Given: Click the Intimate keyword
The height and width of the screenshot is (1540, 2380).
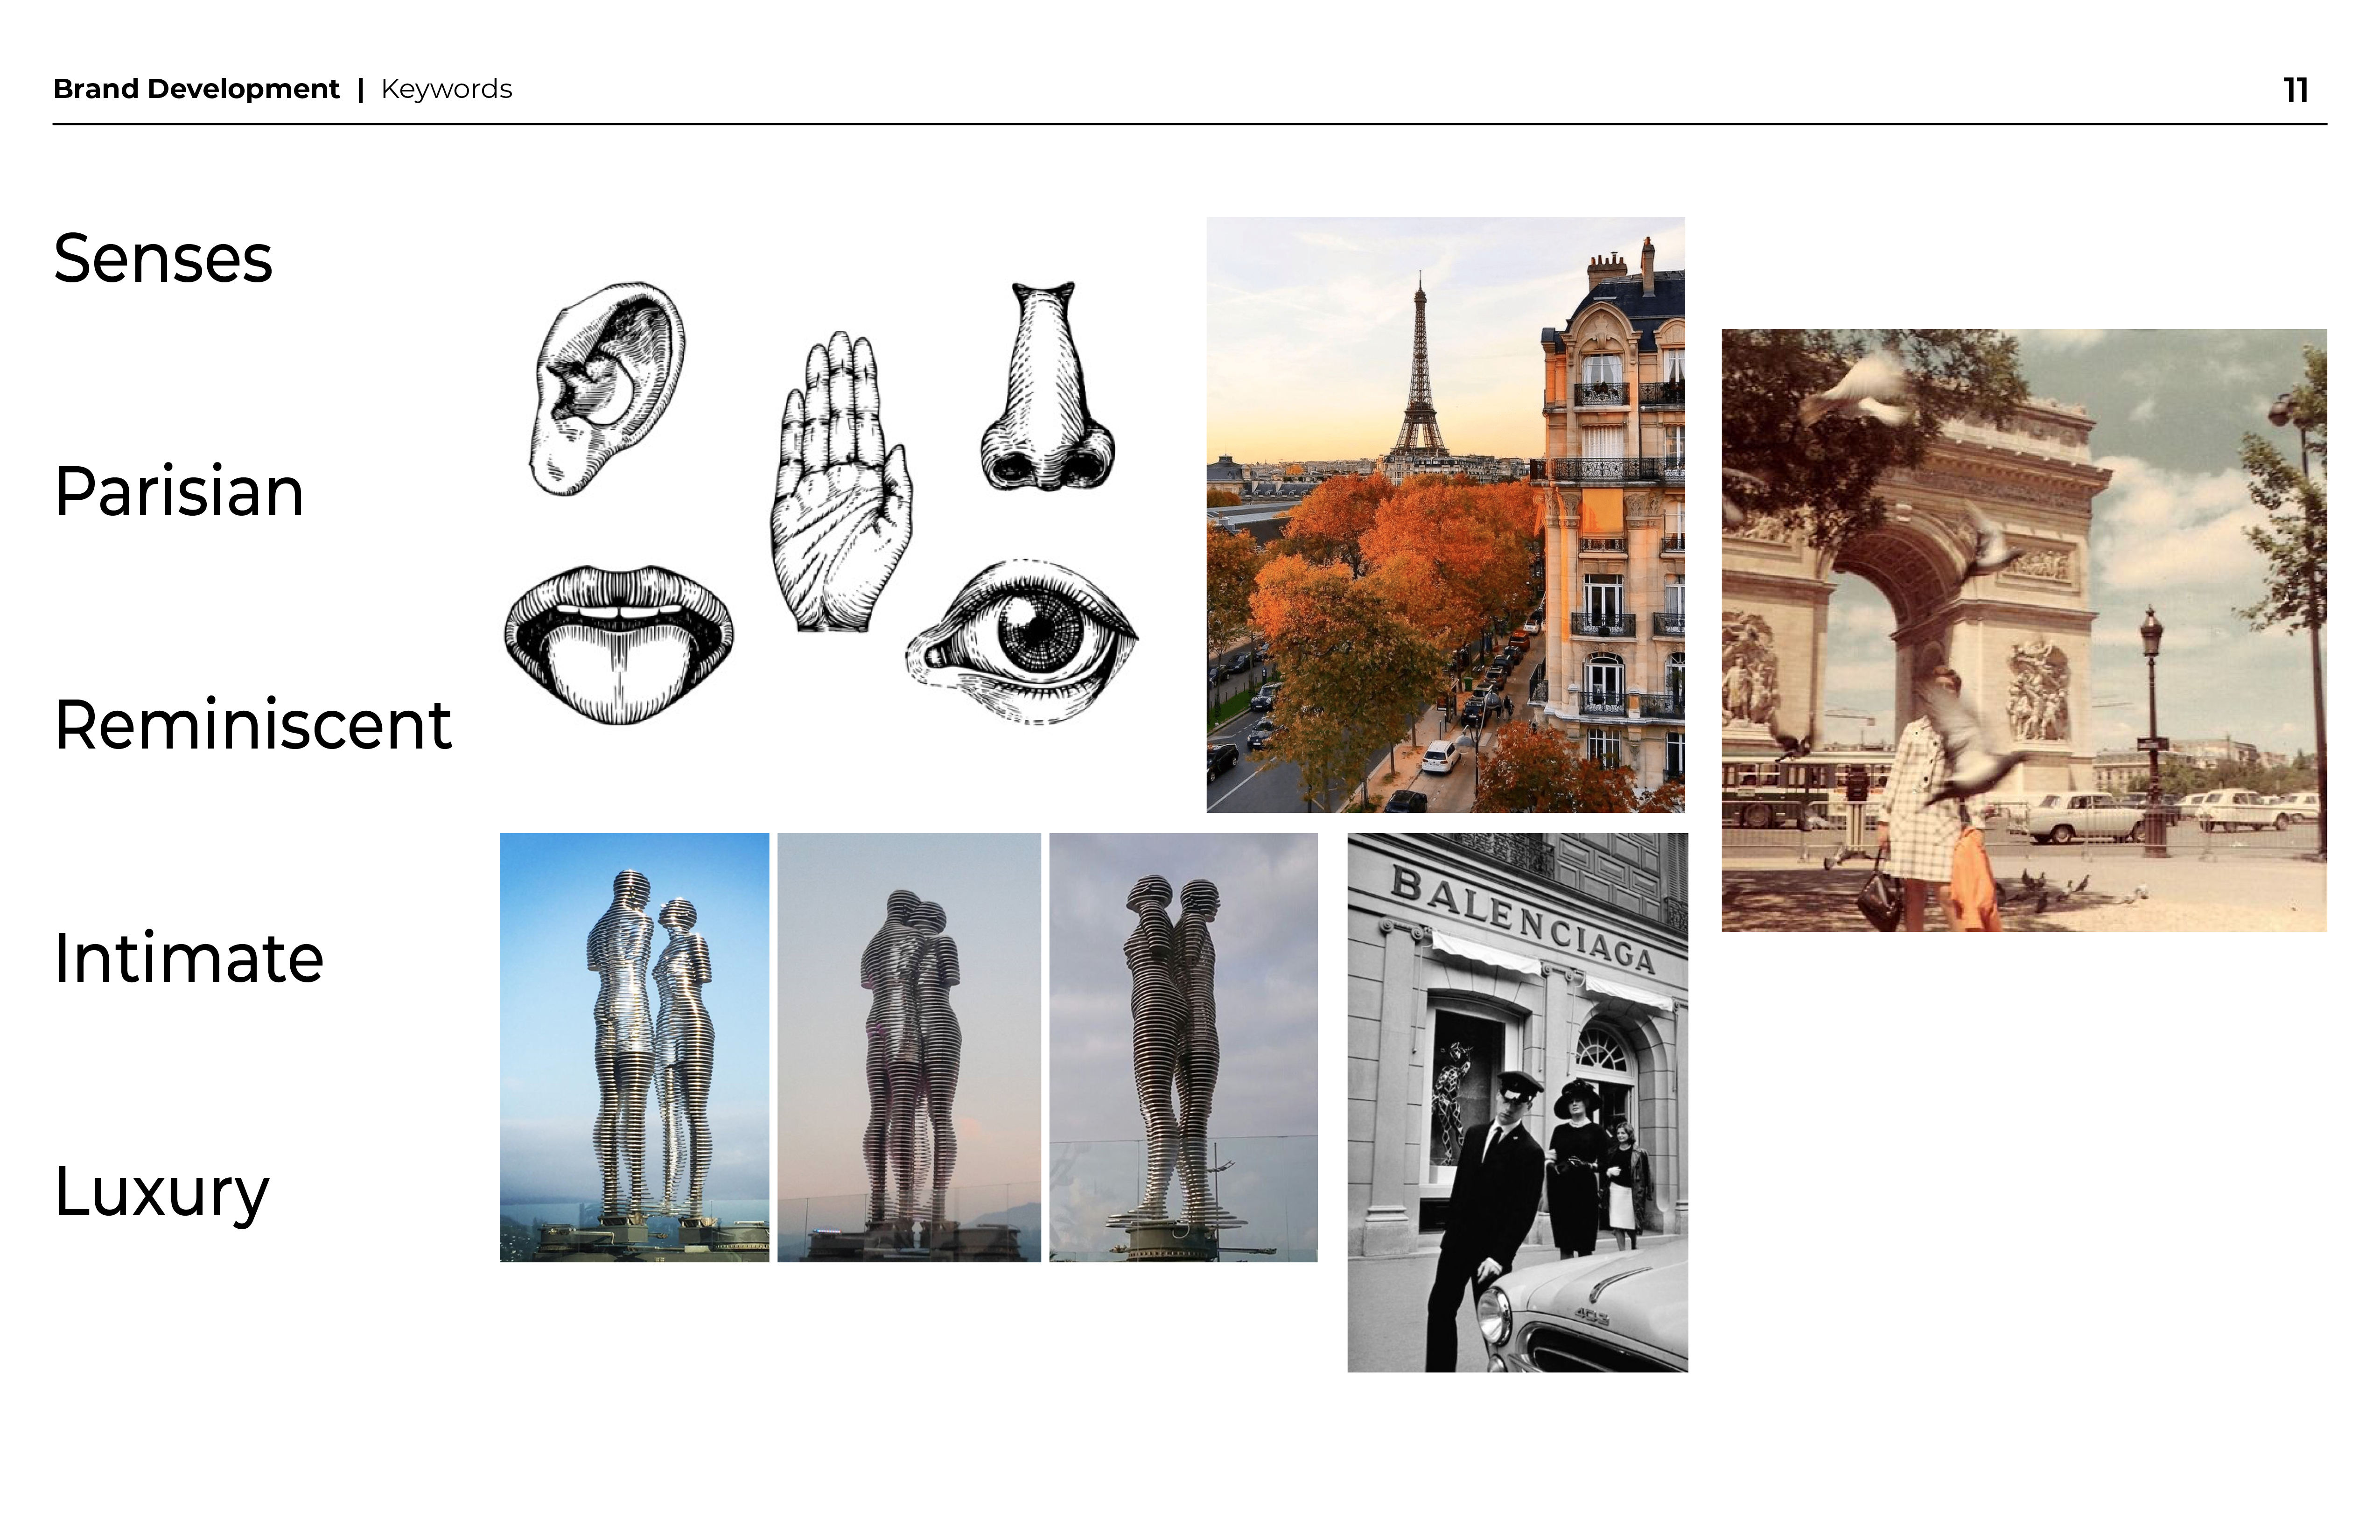Looking at the screenshot, I should coord(189,958).
